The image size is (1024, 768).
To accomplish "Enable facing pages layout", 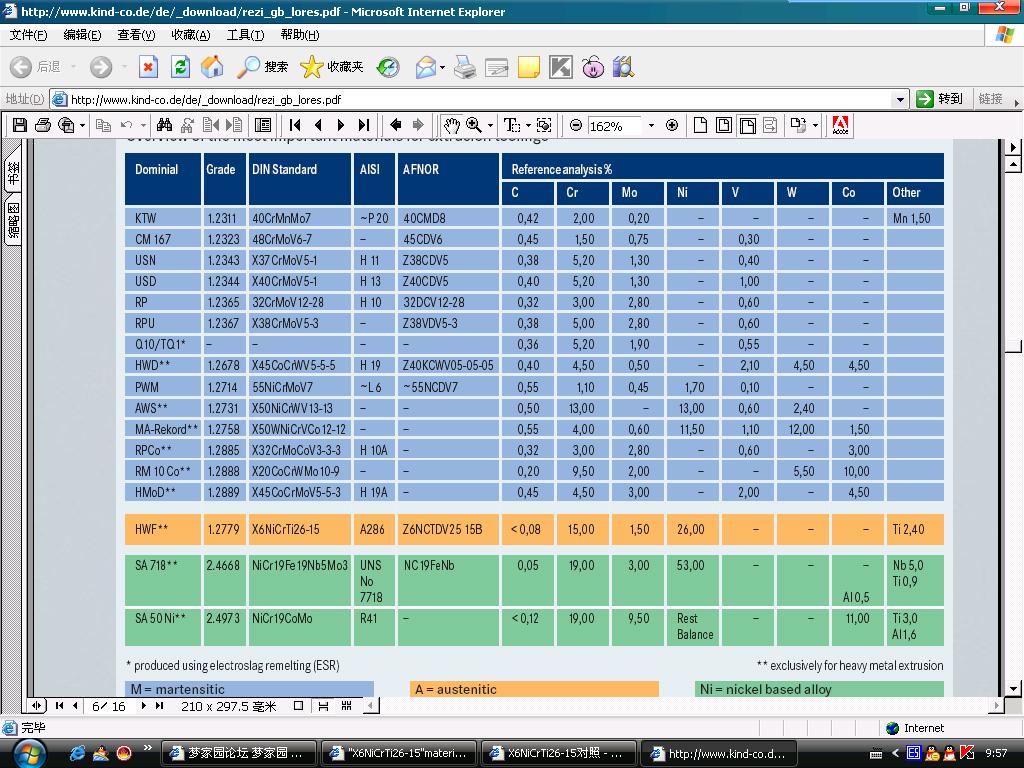I will tap(347, 706).
